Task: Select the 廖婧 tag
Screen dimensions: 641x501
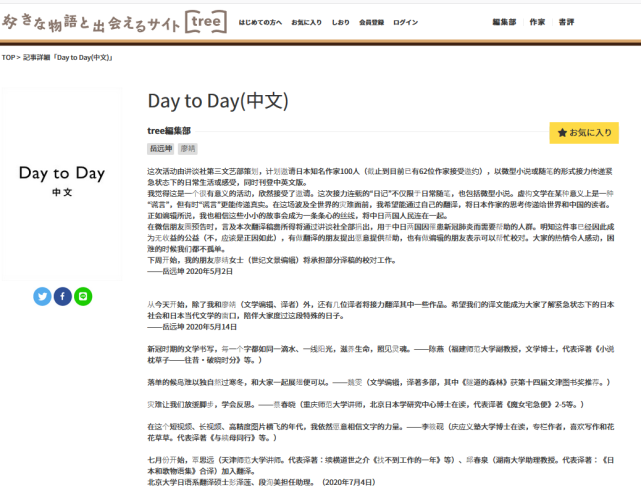Action: click(x=188, y=148)
